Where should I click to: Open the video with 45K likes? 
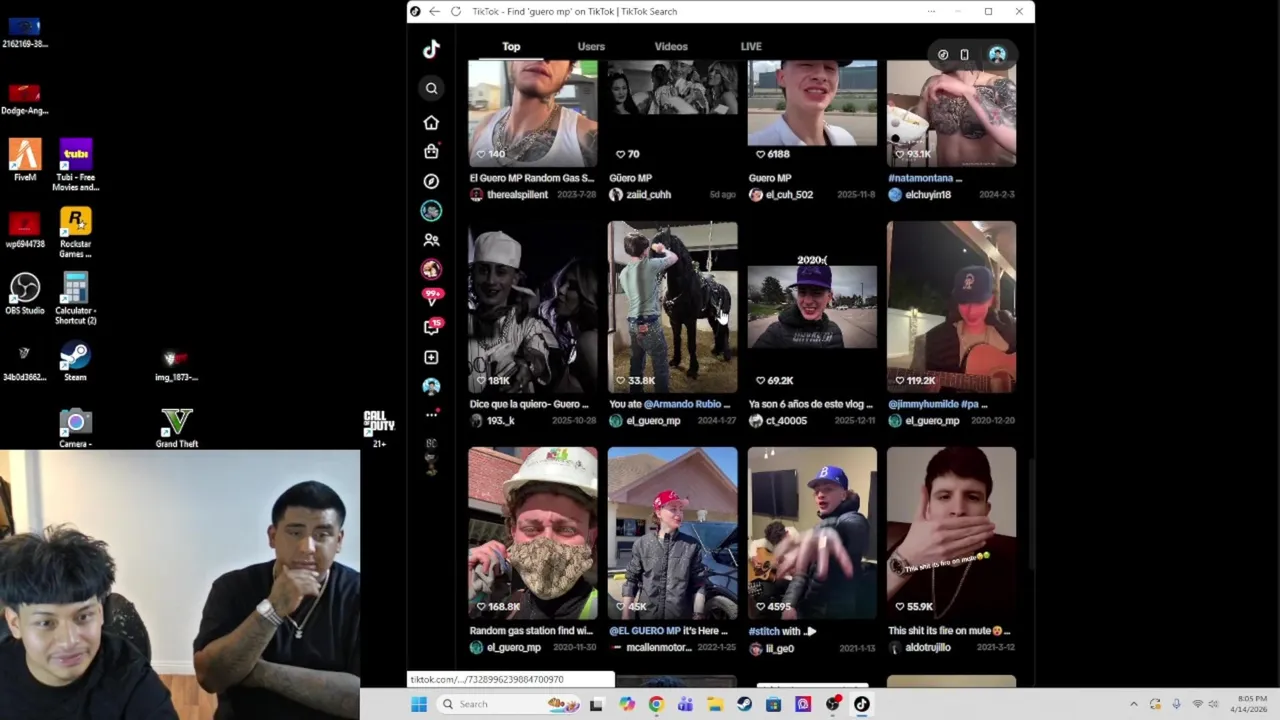coord(673,534)
